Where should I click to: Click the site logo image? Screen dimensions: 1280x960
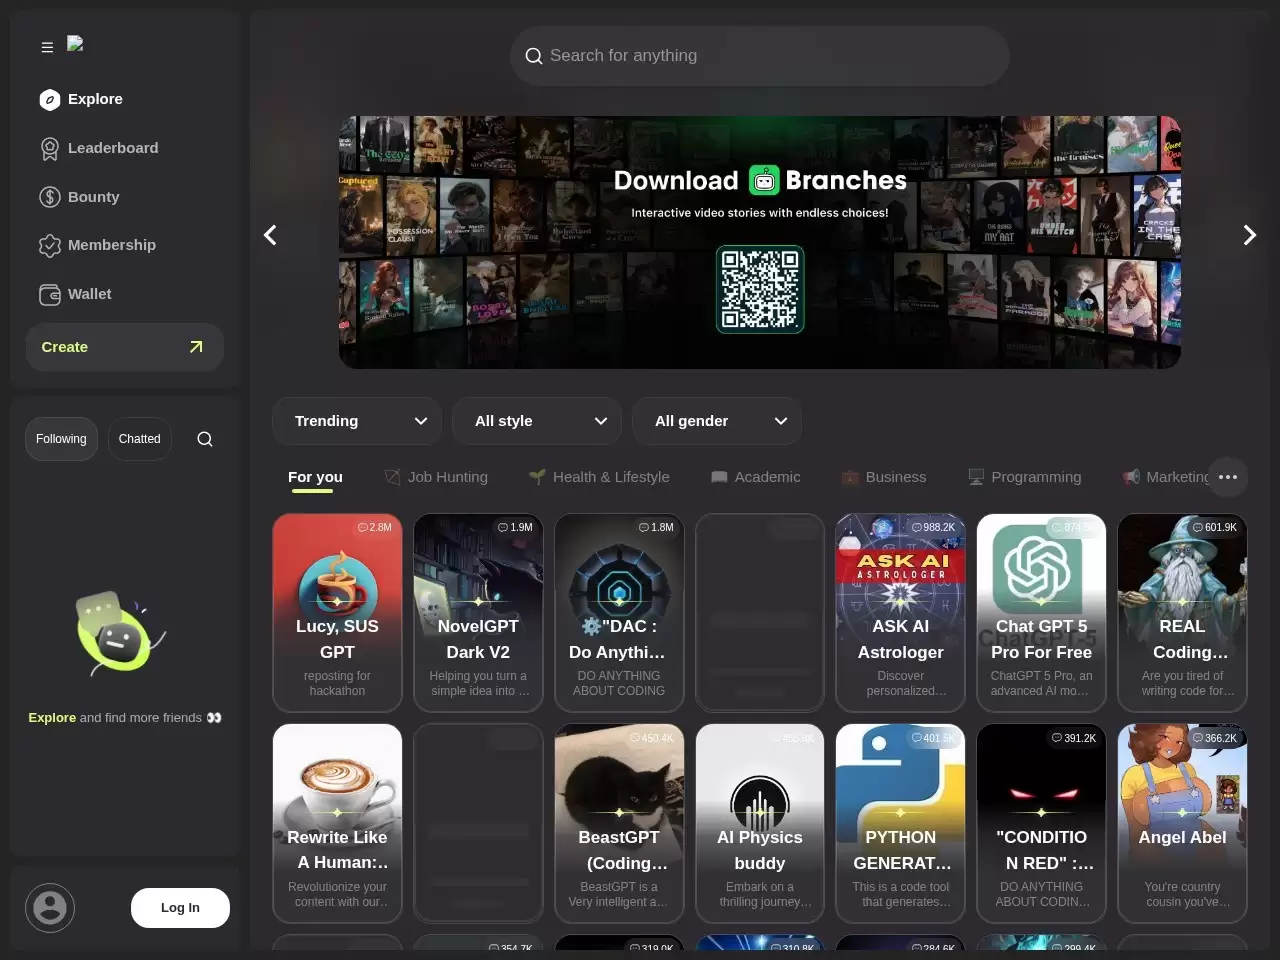(x=75, y=44)
